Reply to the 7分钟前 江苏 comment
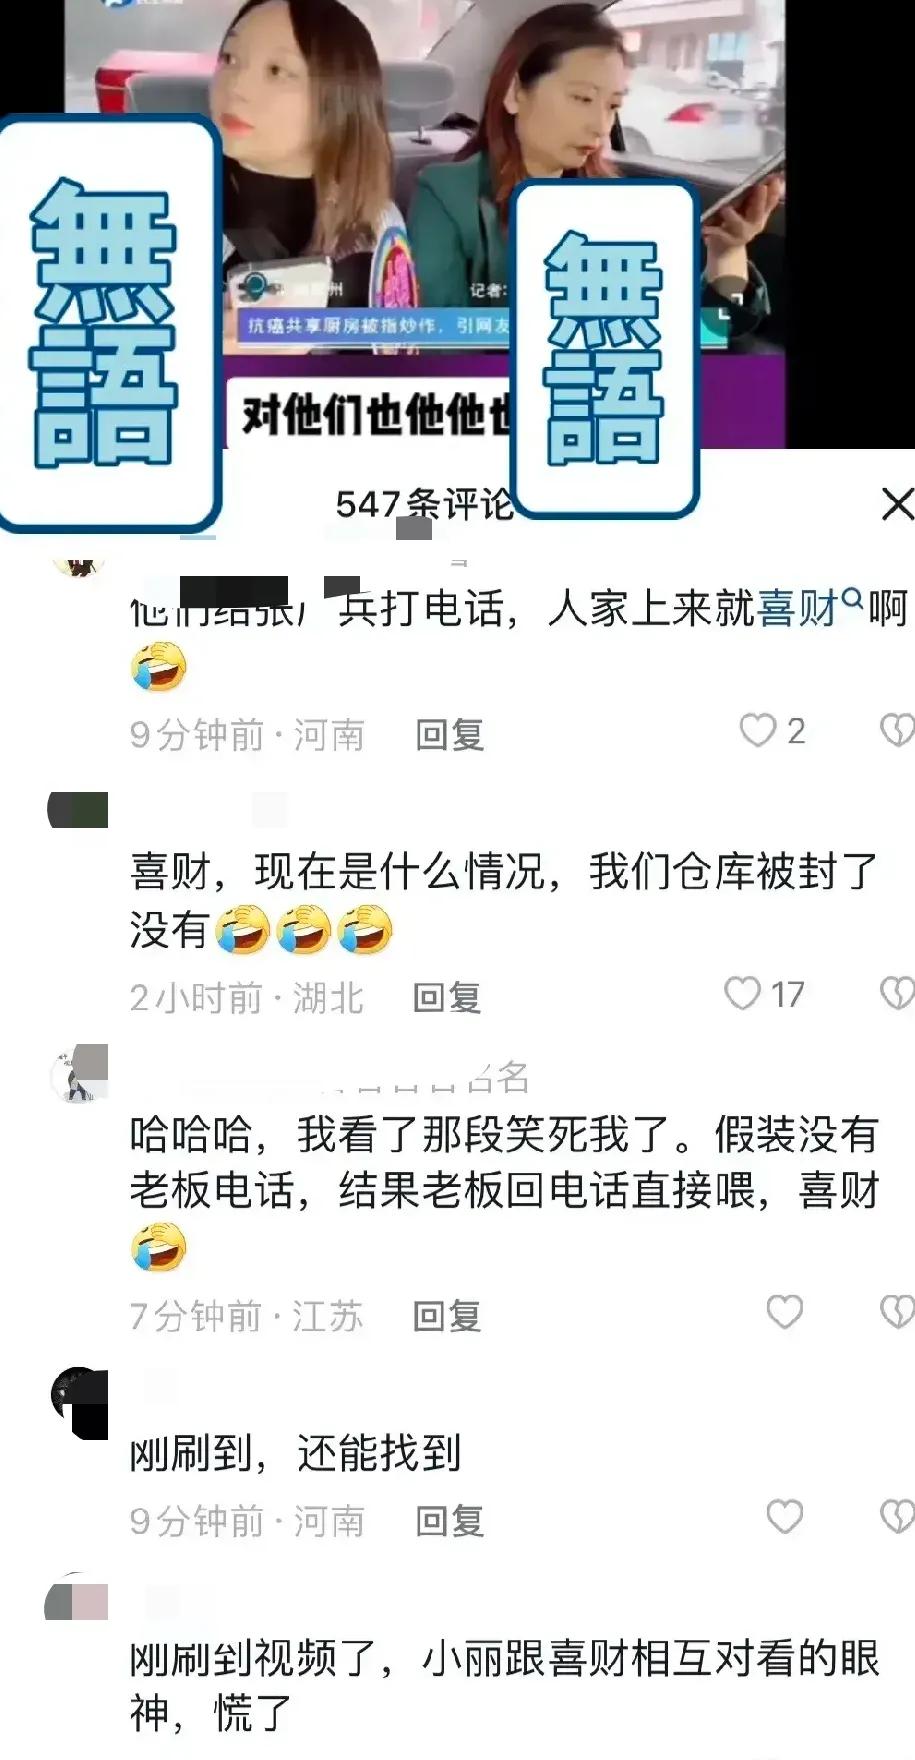Viewport: 915px width, 1760px height. coord(448,1316)
